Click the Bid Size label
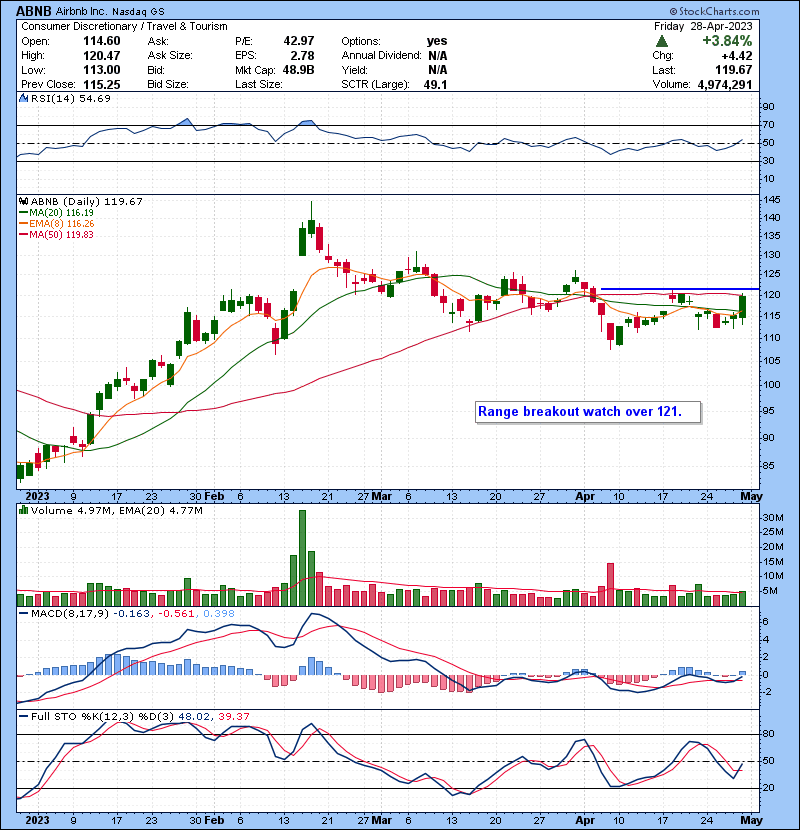The height and width of the screenshot is (830, 800). pos(168,84)
